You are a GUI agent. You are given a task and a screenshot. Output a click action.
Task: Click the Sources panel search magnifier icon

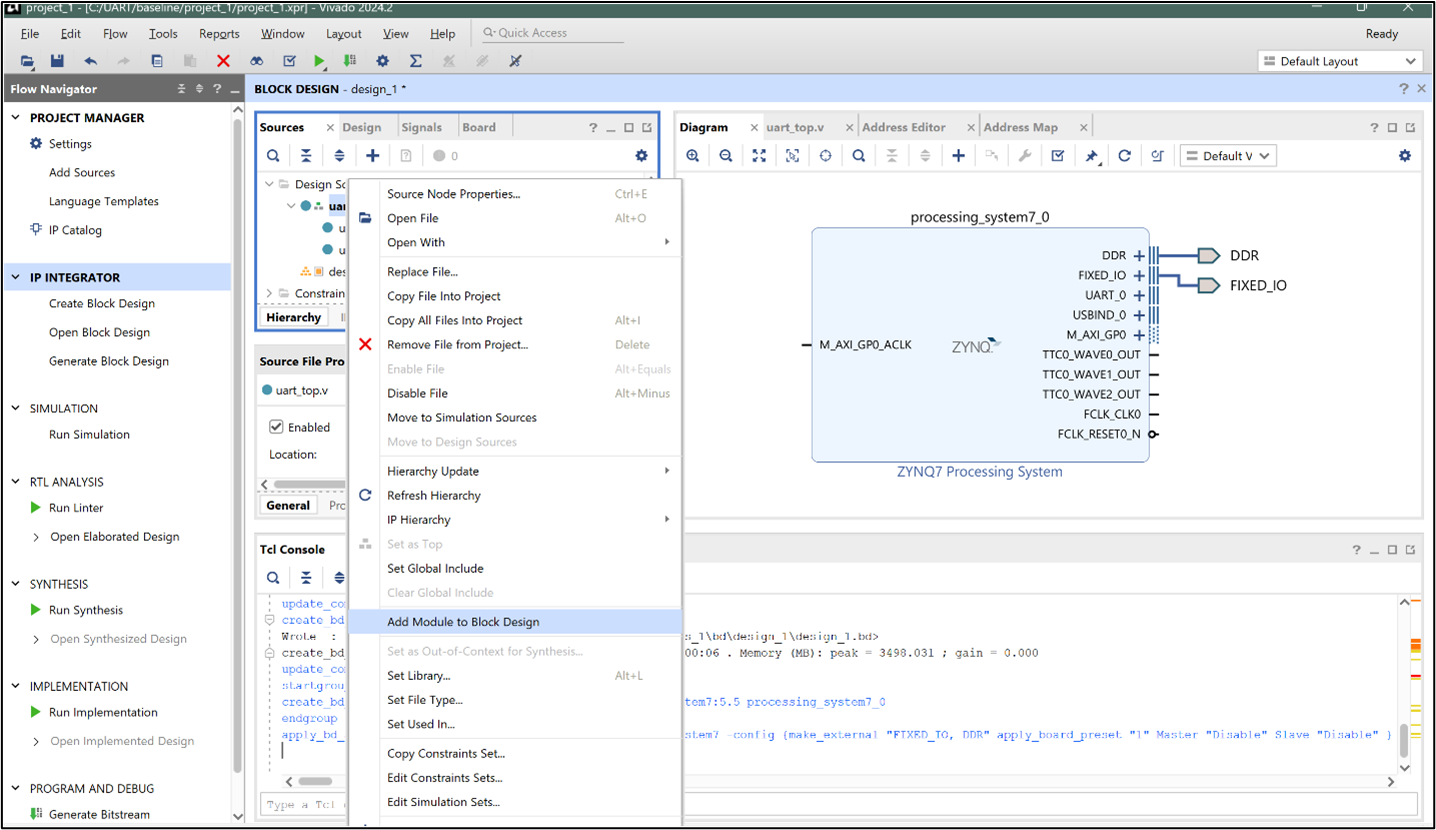[x=273, y=156]
